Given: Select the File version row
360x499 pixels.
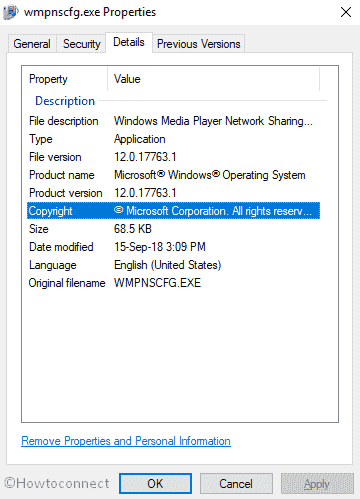Looking at the screenshot, I should click(173, 157).
